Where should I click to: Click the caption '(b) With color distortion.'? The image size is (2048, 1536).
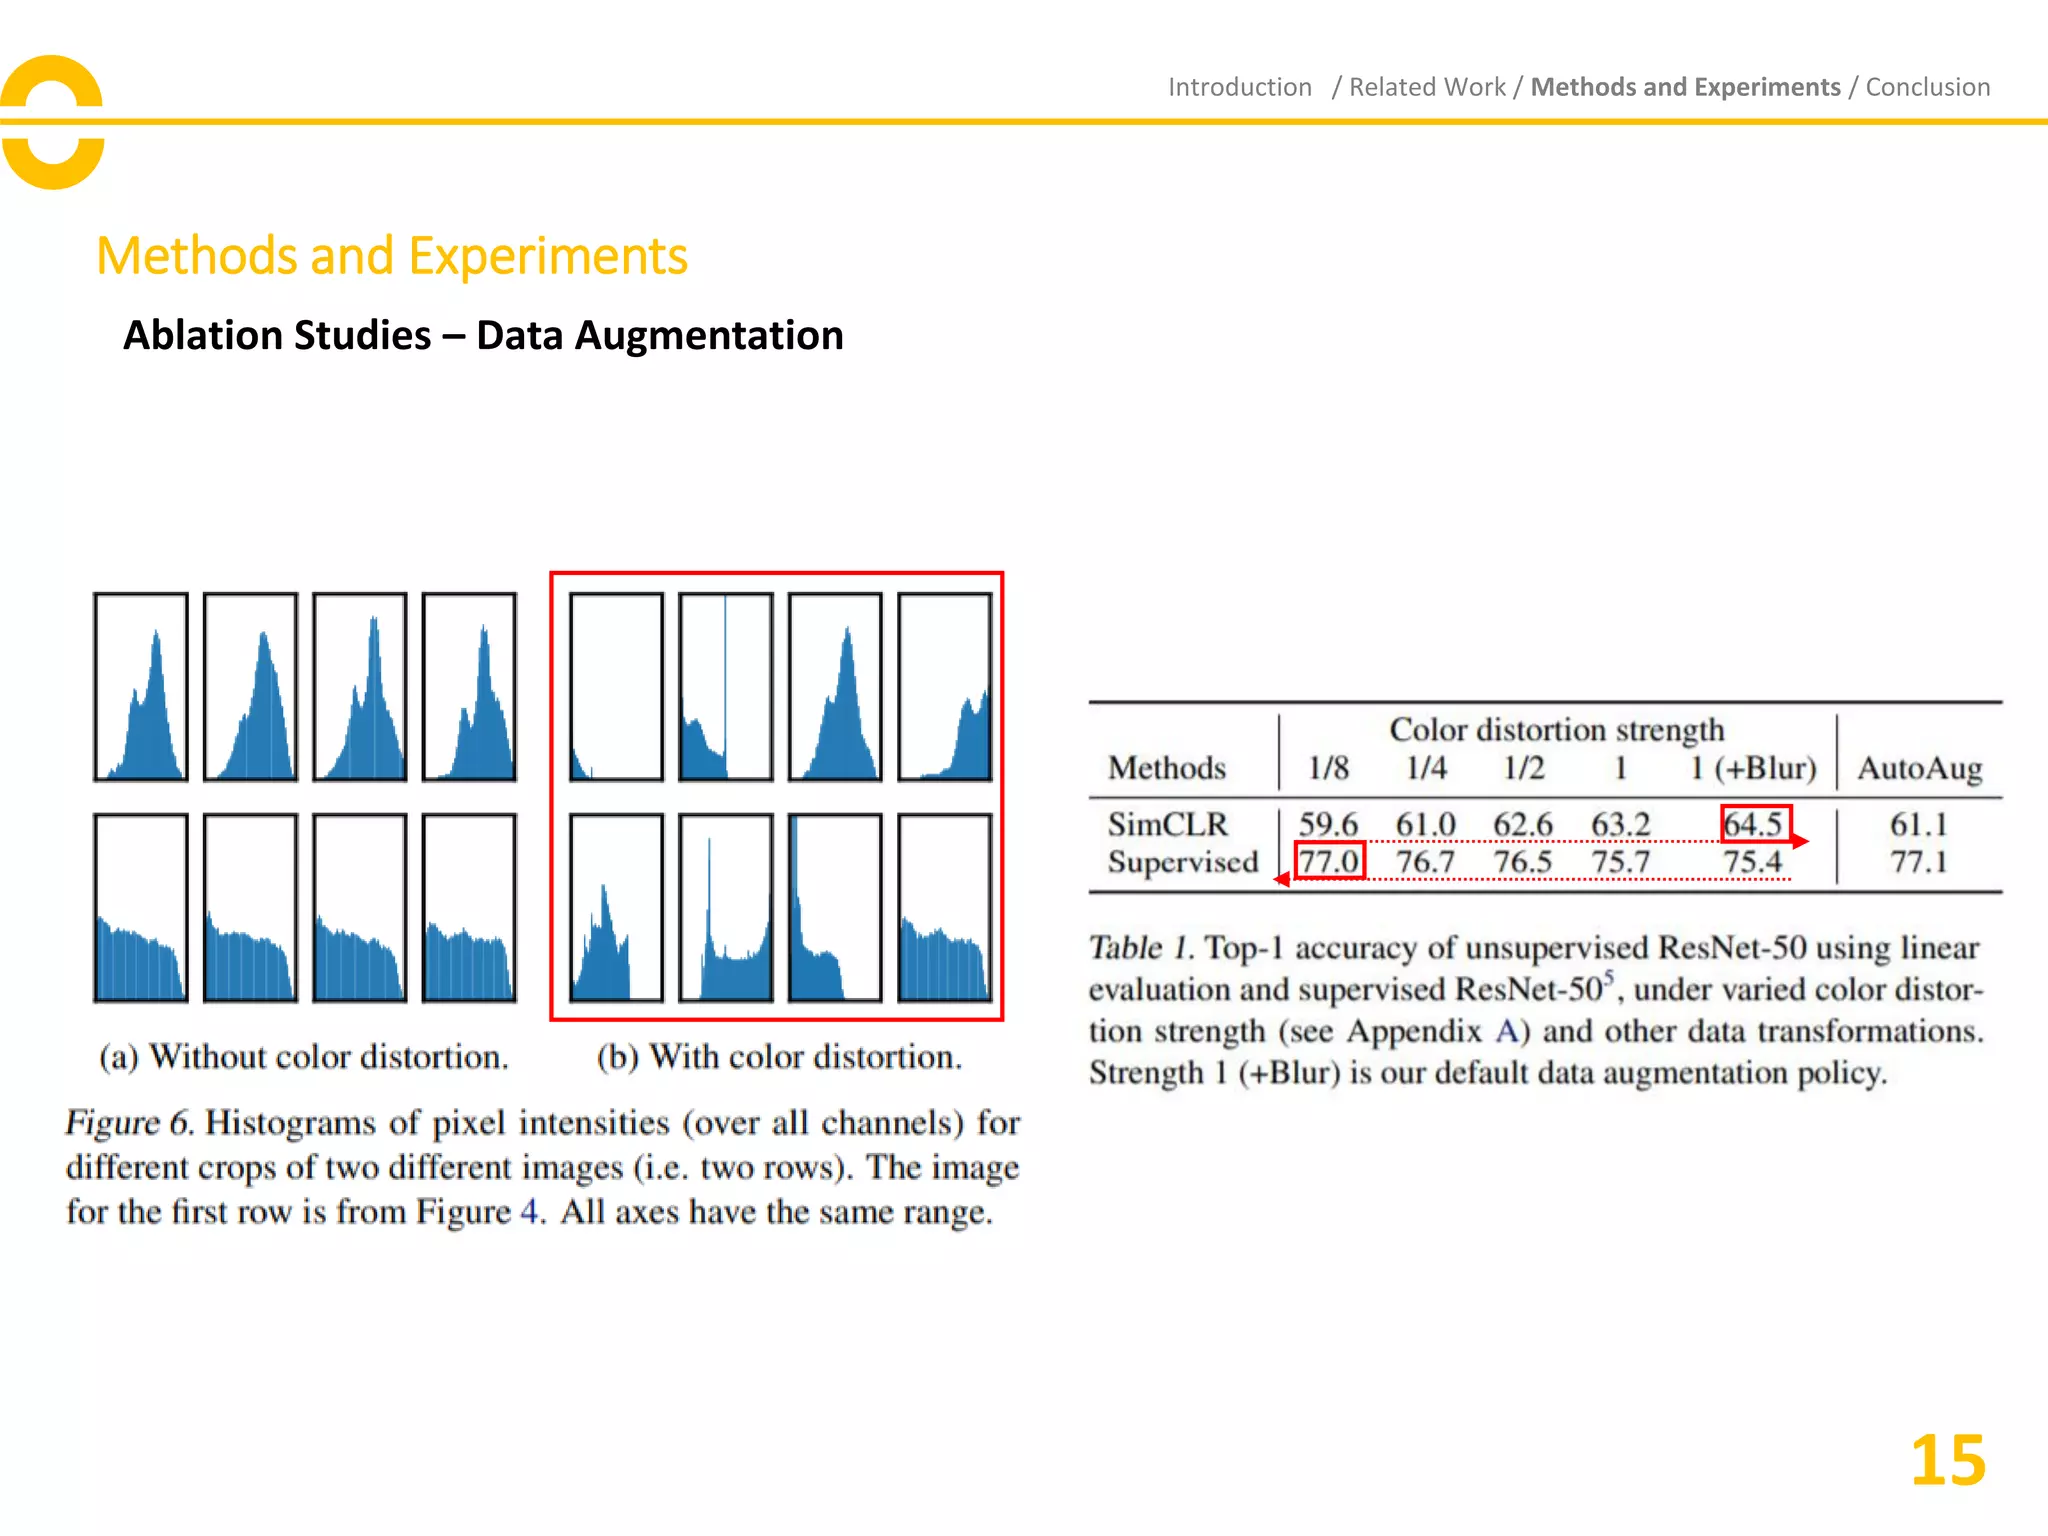[x=779, y=1057]
